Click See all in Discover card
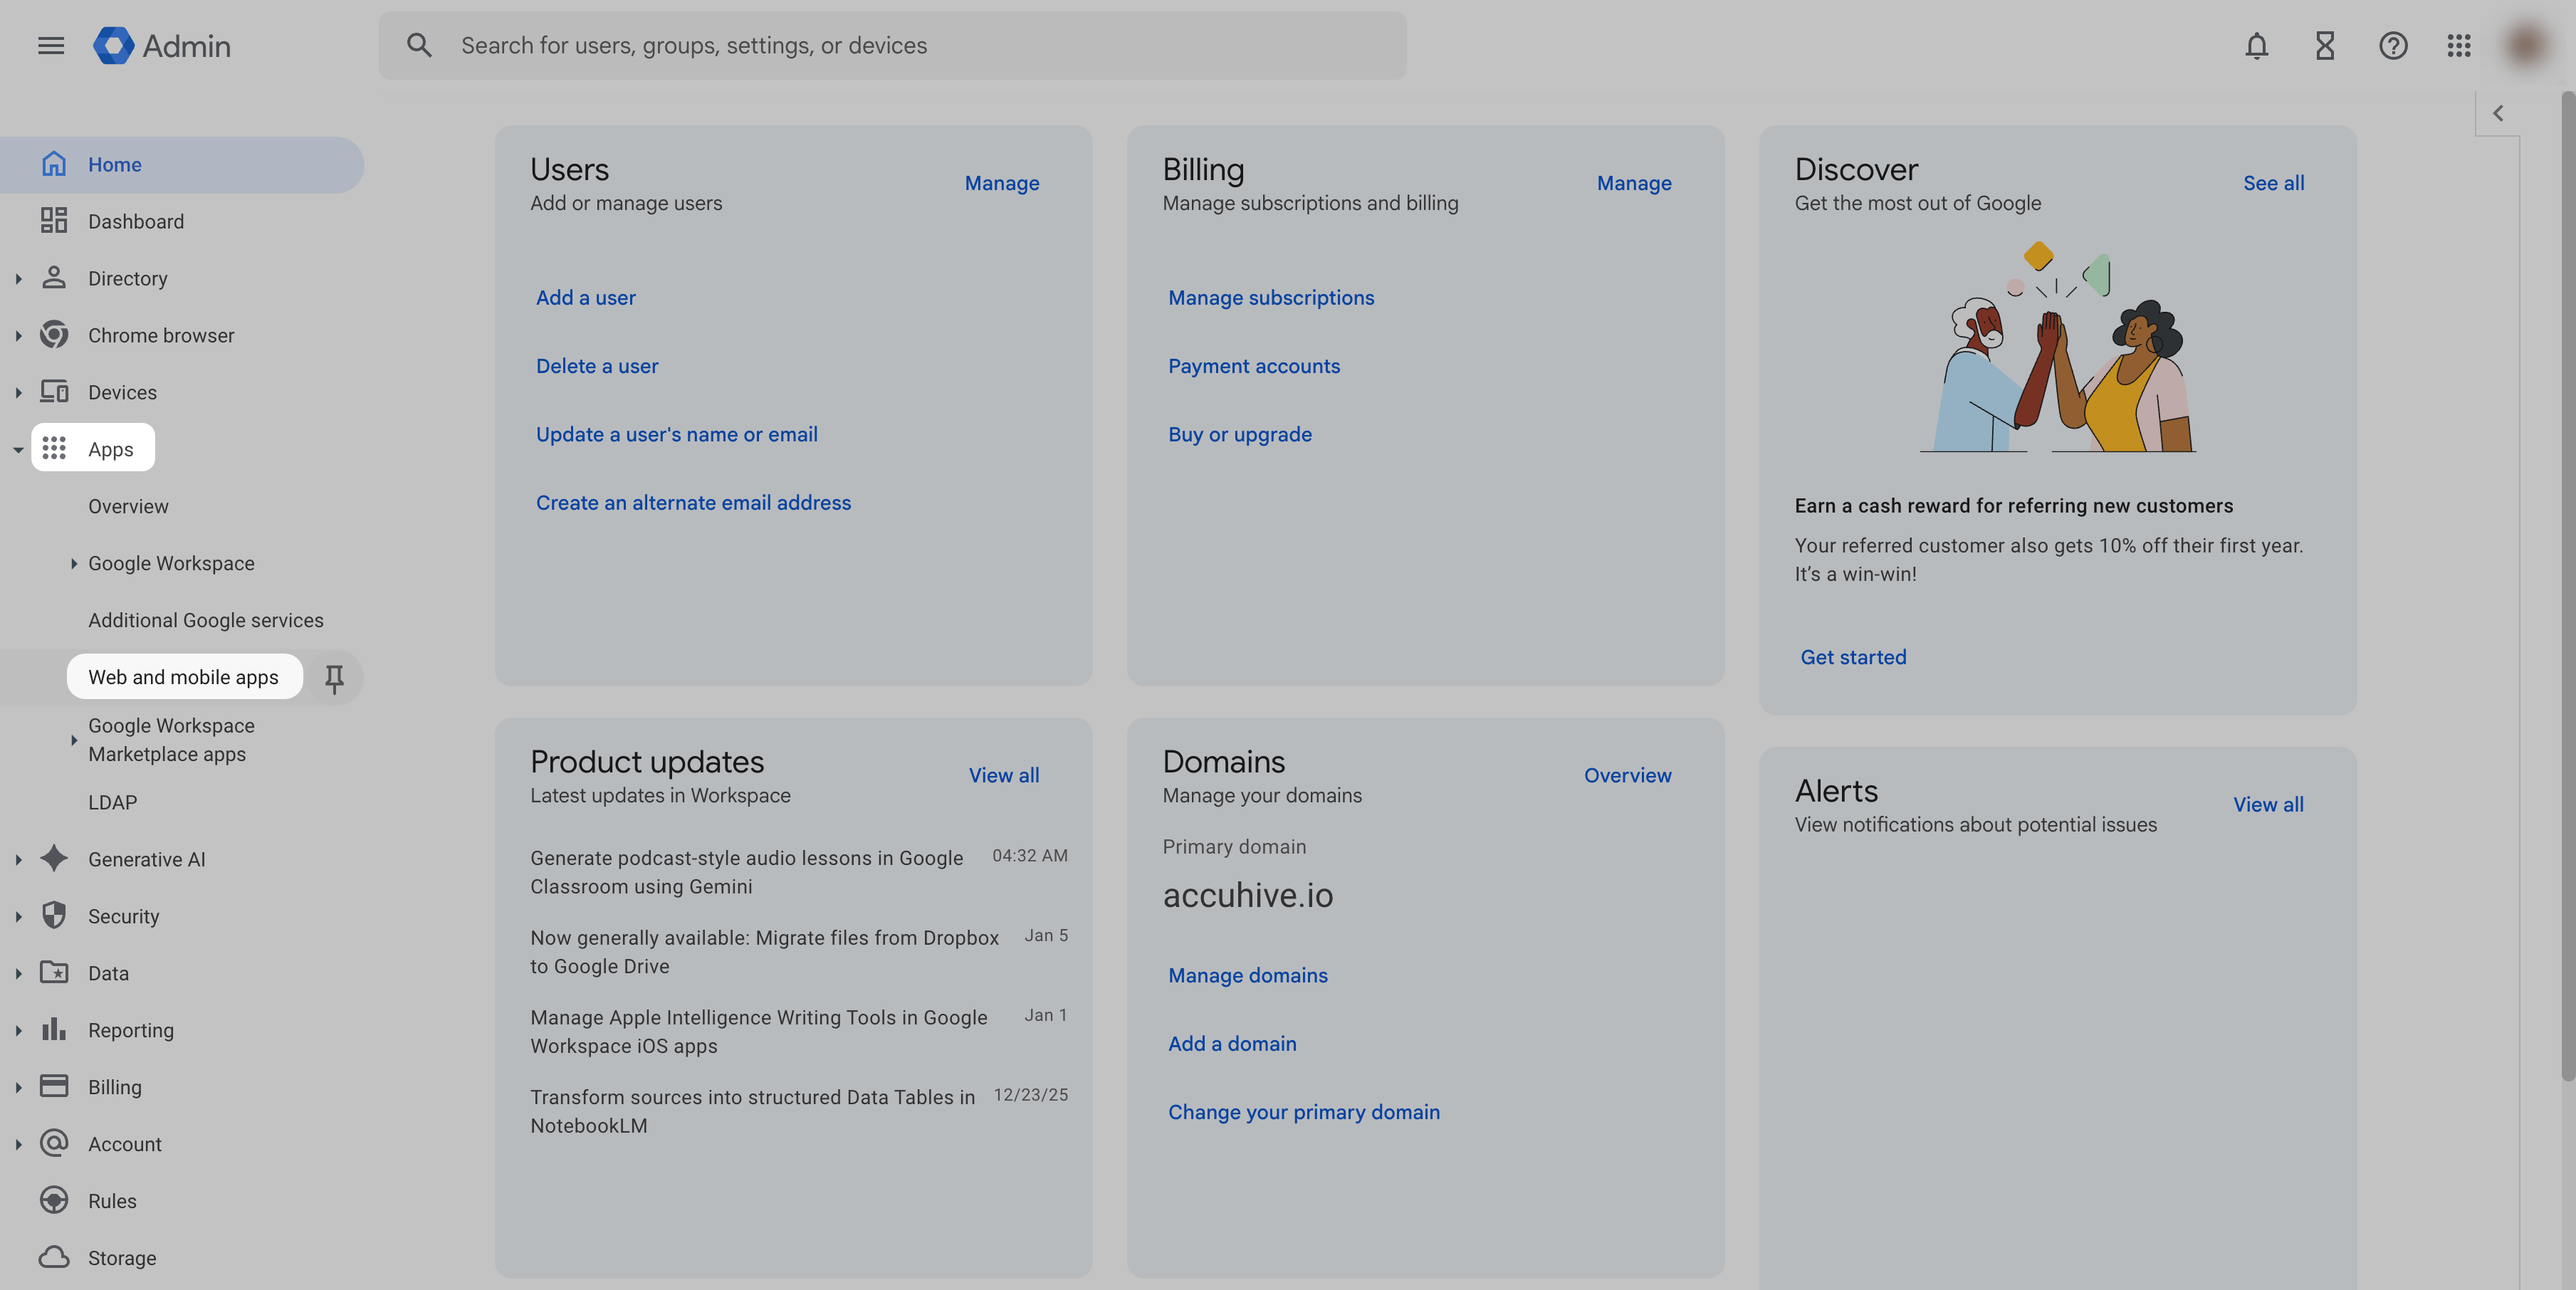This screenshot has height=1290, width=2576. click(x=2273, y=183)
